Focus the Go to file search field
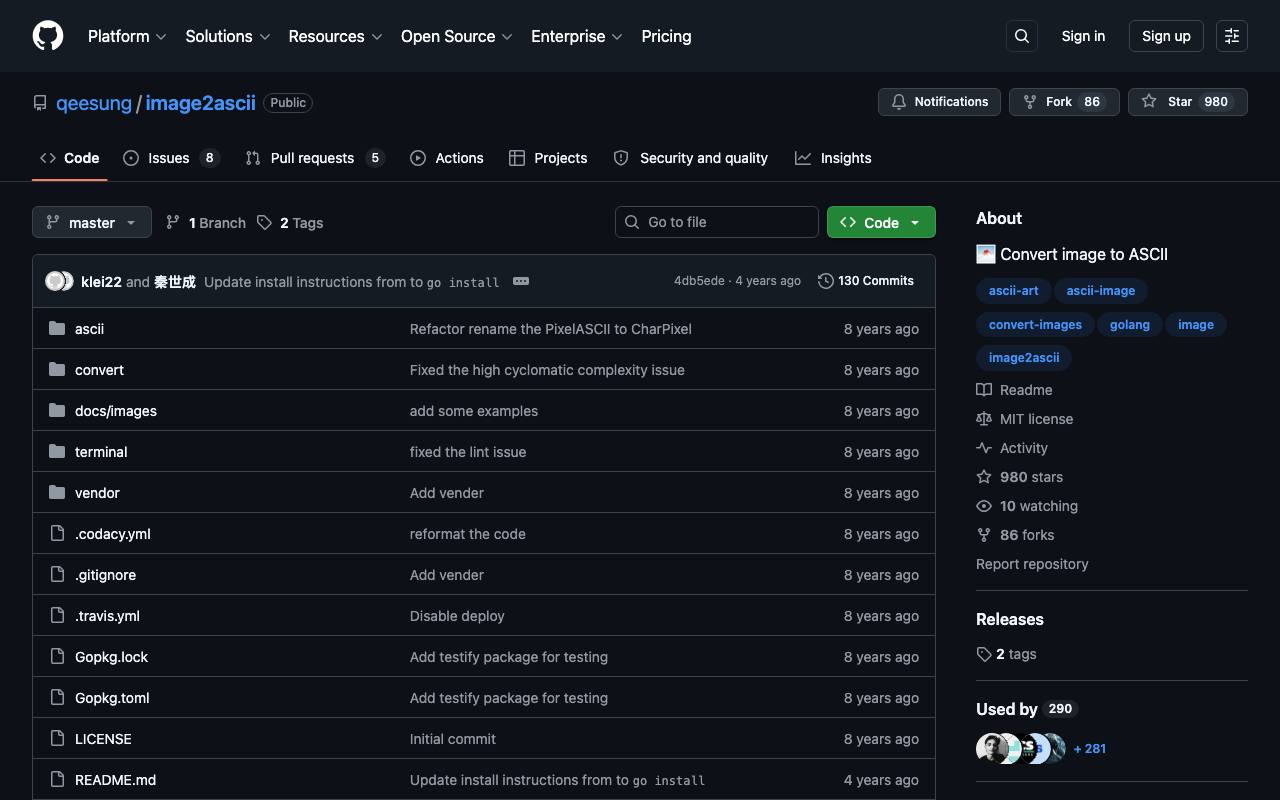 pyautogui.click(x=717, y=222)
